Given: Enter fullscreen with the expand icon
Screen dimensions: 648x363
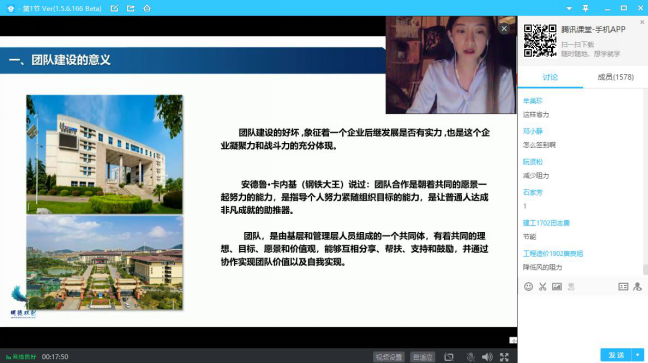Looking at the screenshot, I should tap(504, 357).
